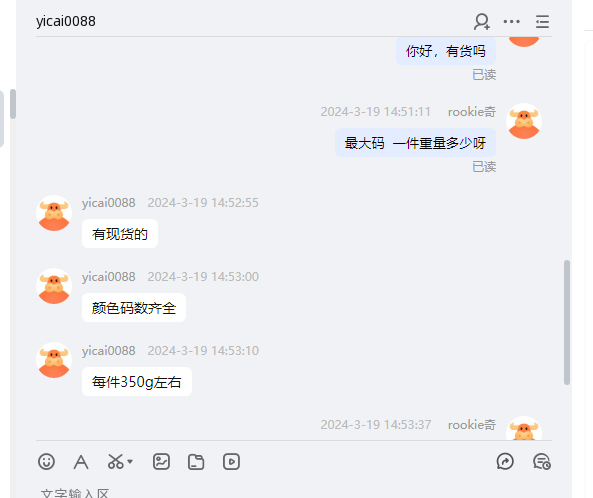Click the message bubble '每件350g左右'
The image size is (593, 498).
[137, 382]
